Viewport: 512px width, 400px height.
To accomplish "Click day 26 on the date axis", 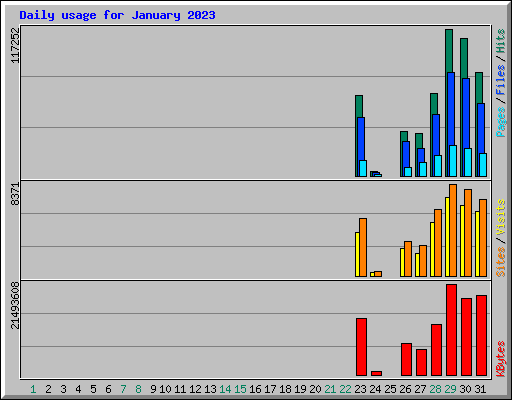I will click(405, 389).
